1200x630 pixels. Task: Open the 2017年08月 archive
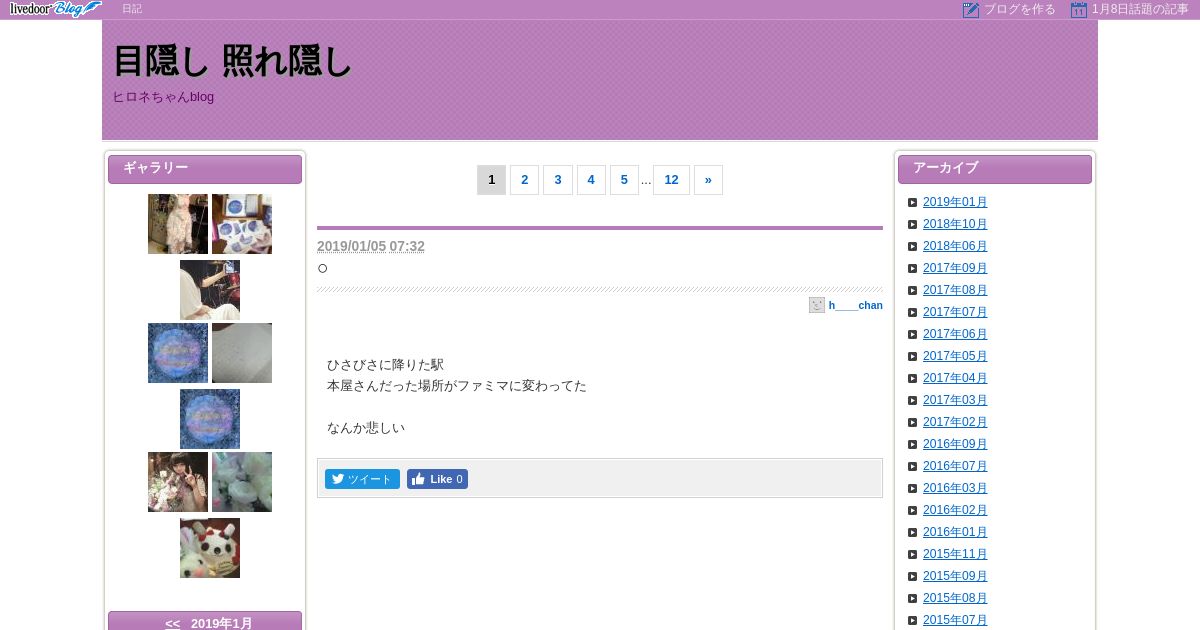click(955, 290)
